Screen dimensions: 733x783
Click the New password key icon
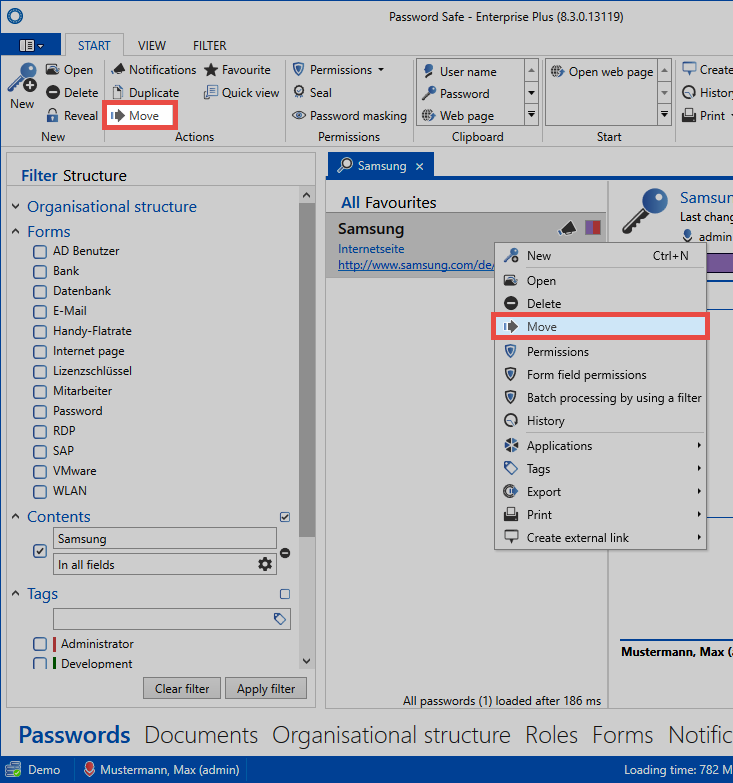22,78
